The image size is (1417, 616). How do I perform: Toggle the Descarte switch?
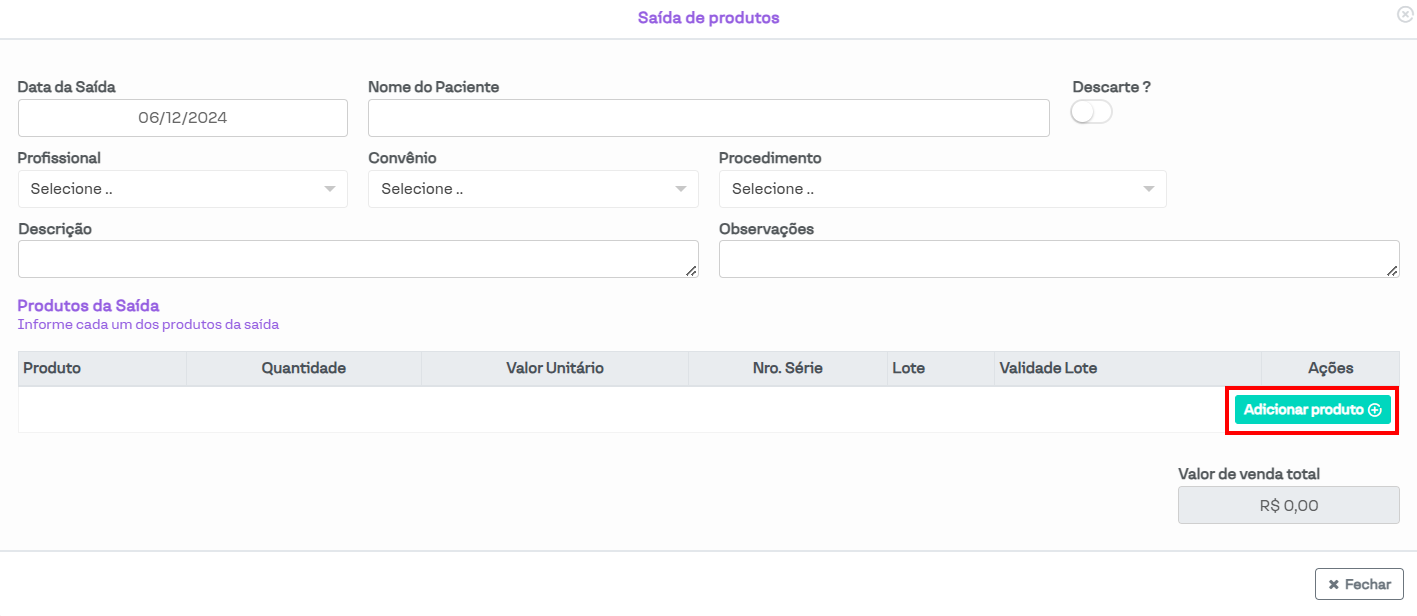click(x=1090, y=113)
